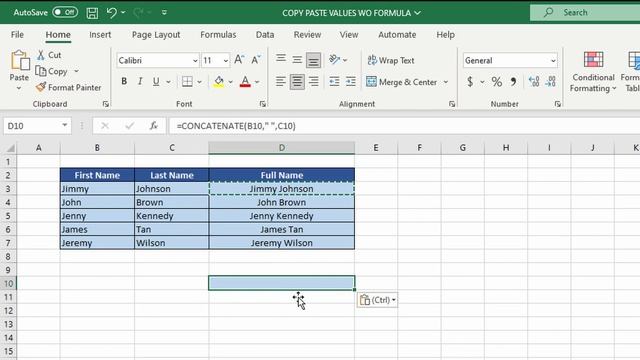Toggle Bold formatting
This screenshot has height=360, width=640.
[x=124, y=82]
